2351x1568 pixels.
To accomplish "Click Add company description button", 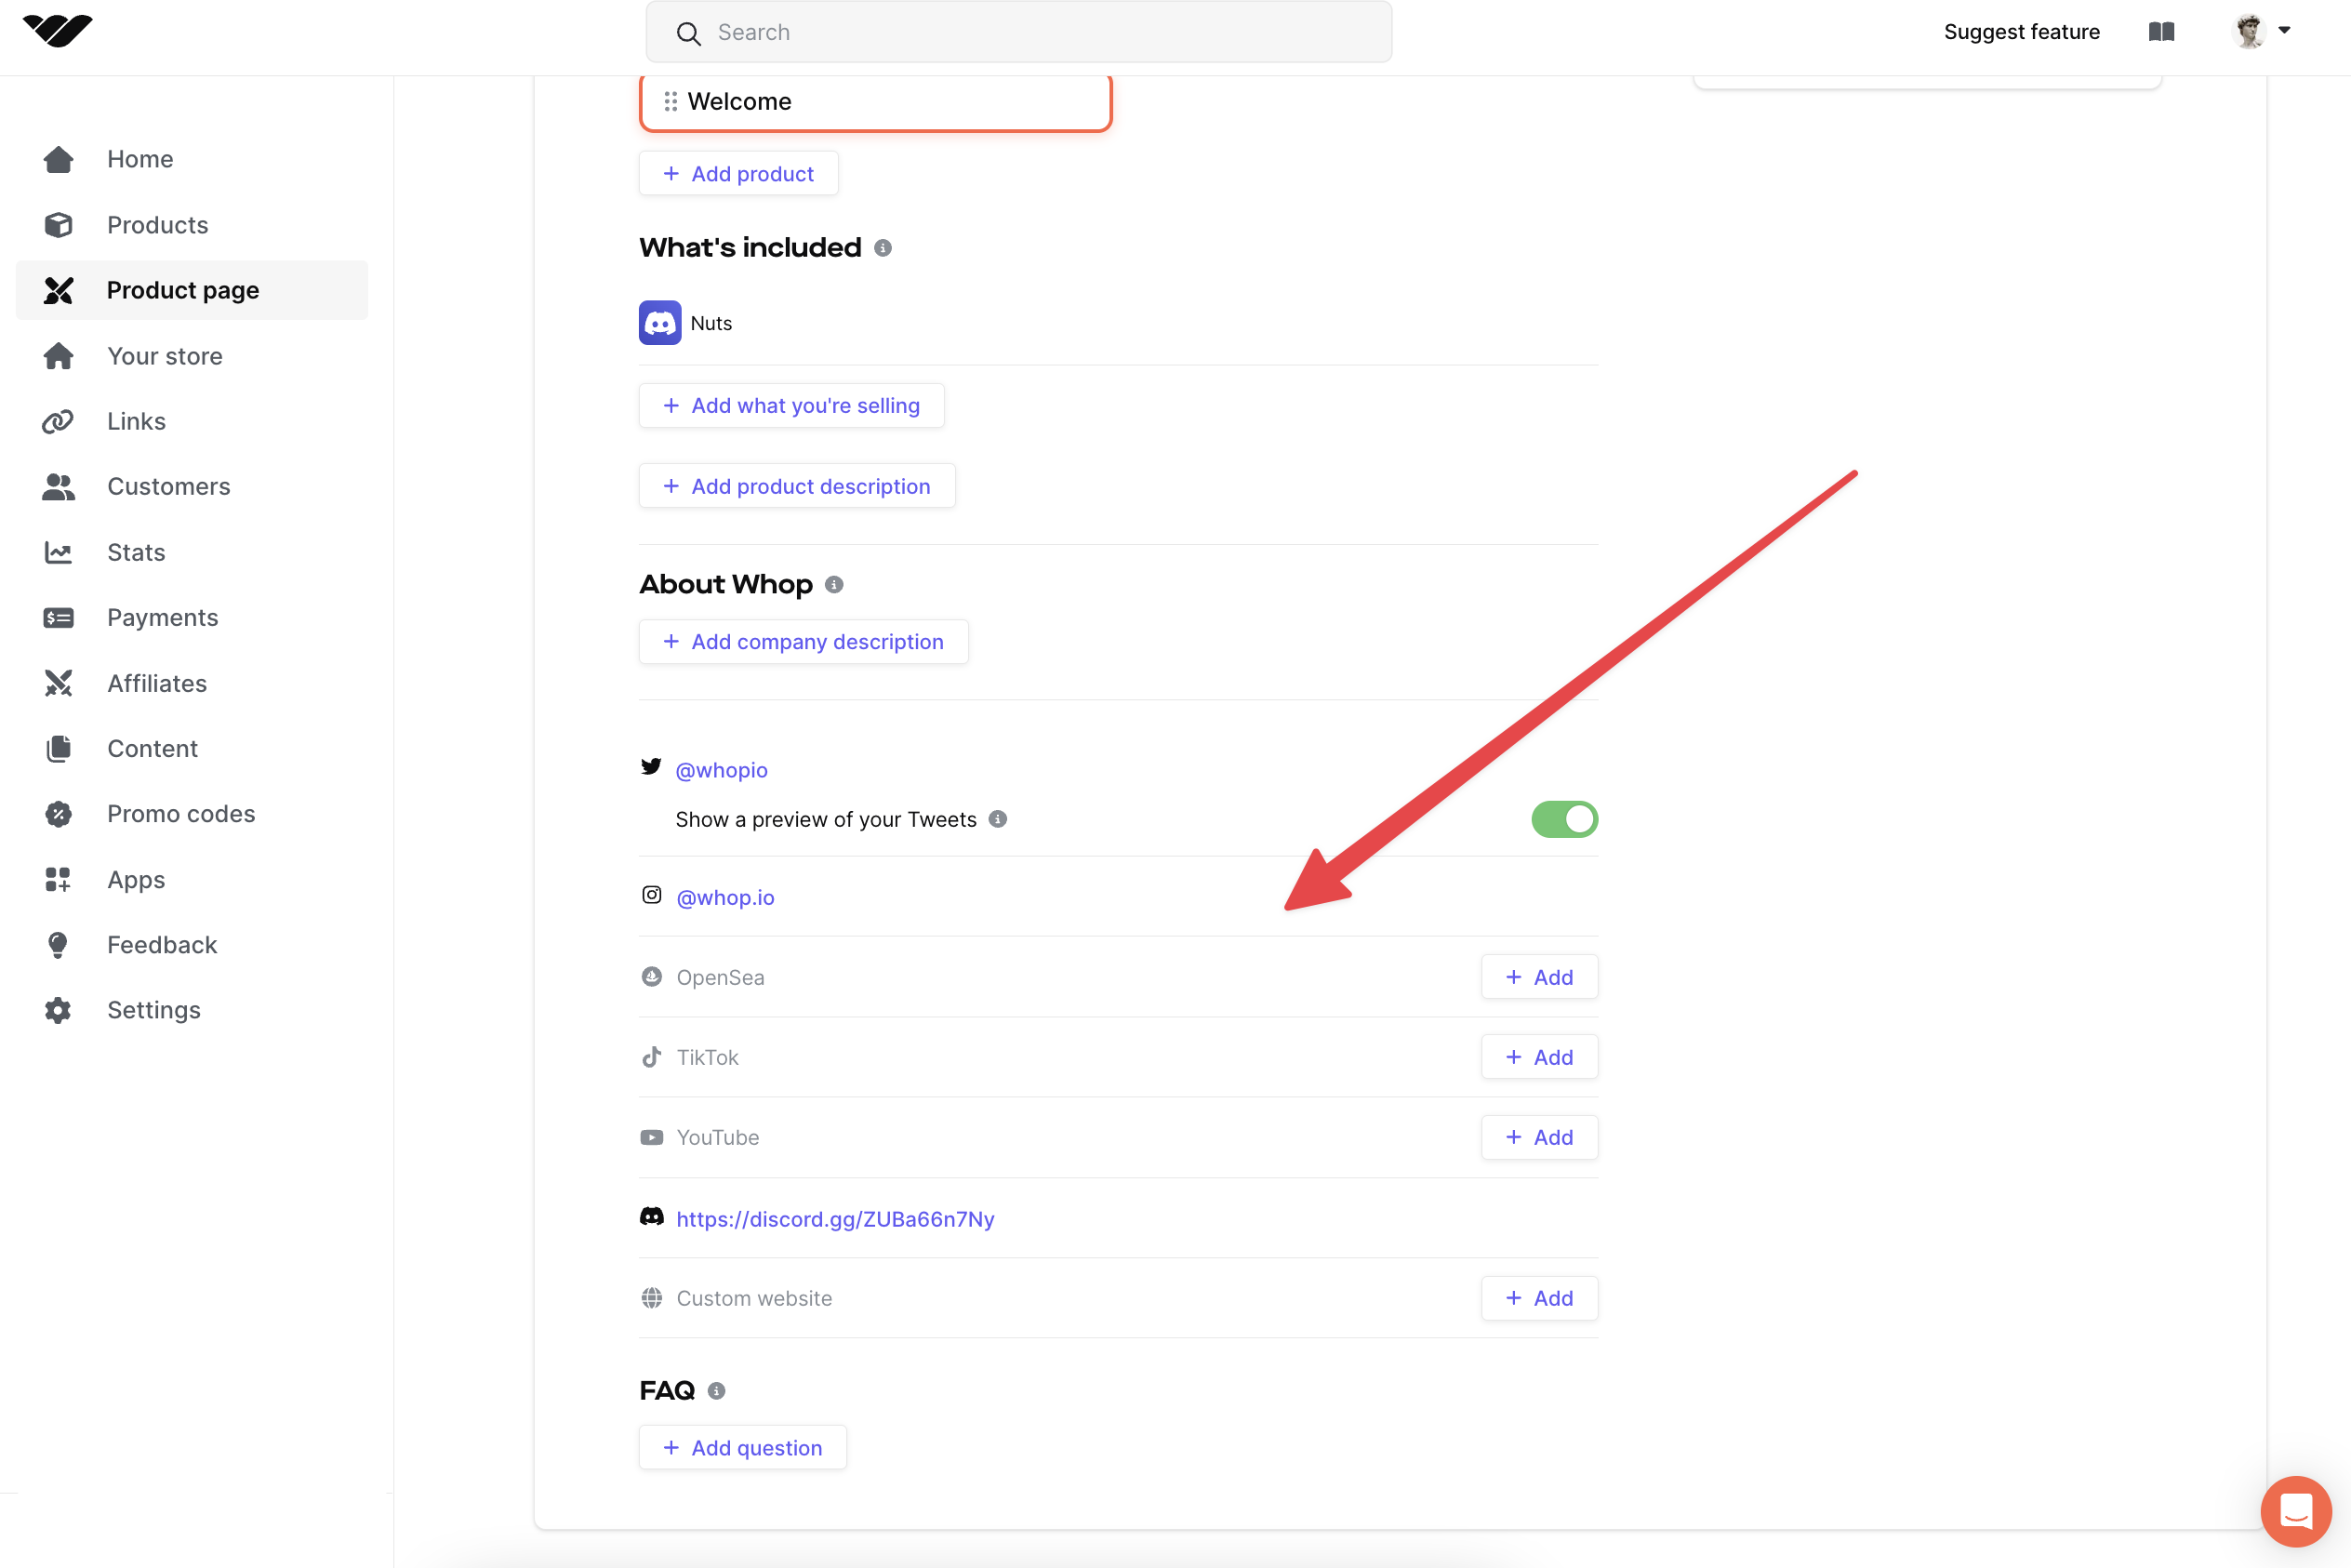I will [x=803, y=642].
